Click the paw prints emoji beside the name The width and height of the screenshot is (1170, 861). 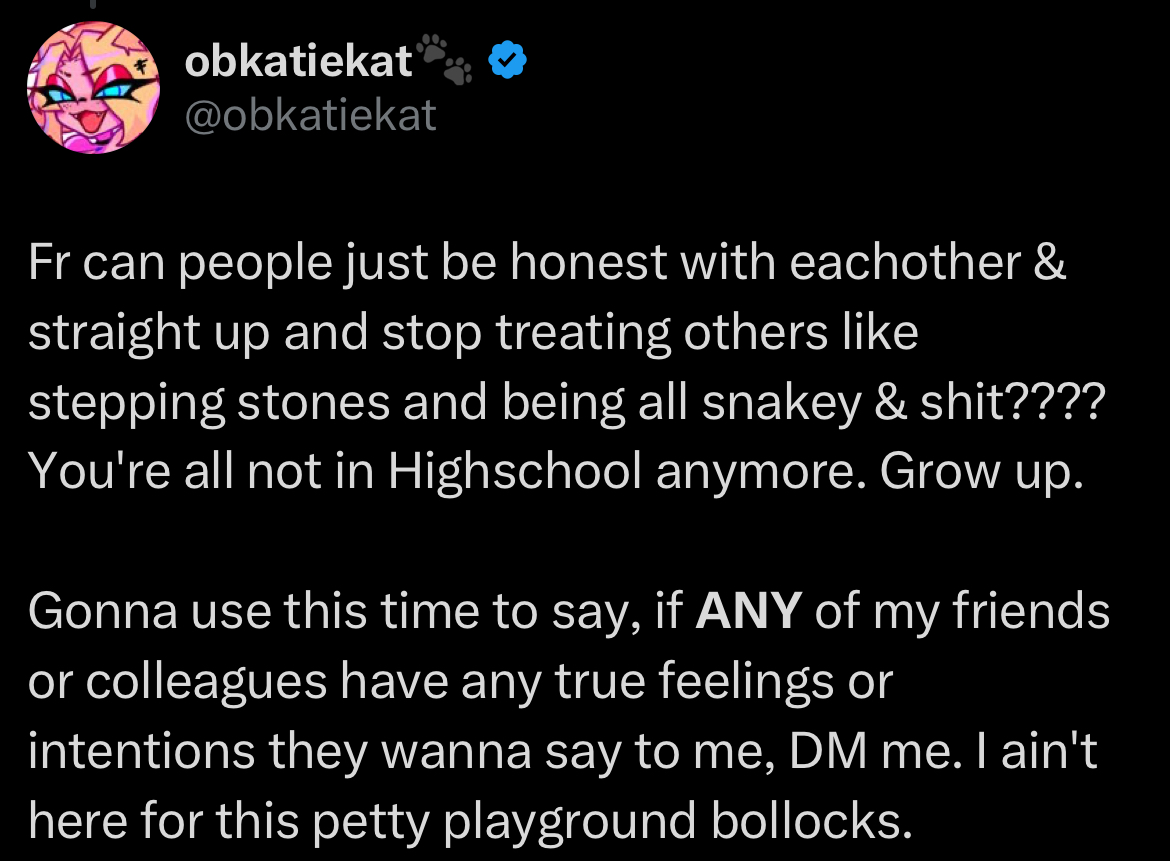(x=444, y=59)
